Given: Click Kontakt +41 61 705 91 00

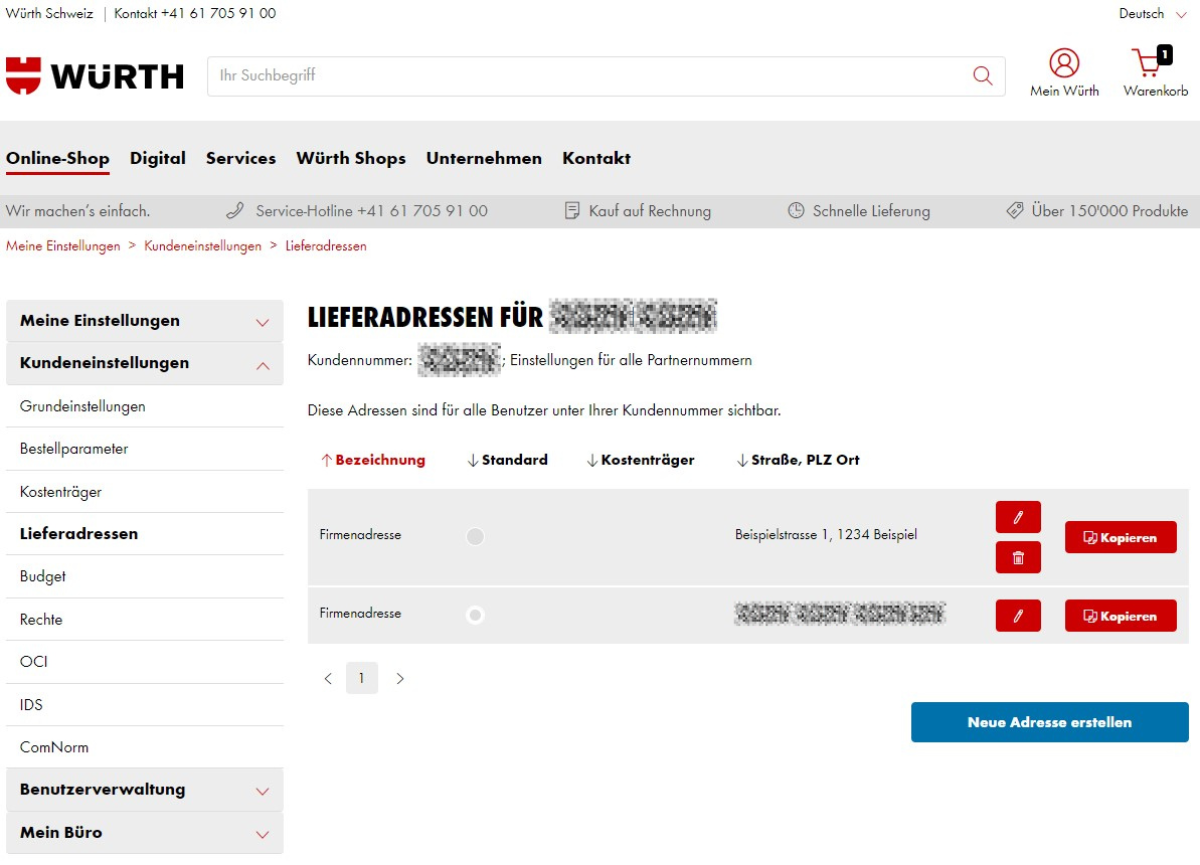Looking at the screenshot, I should pos(195,14).
